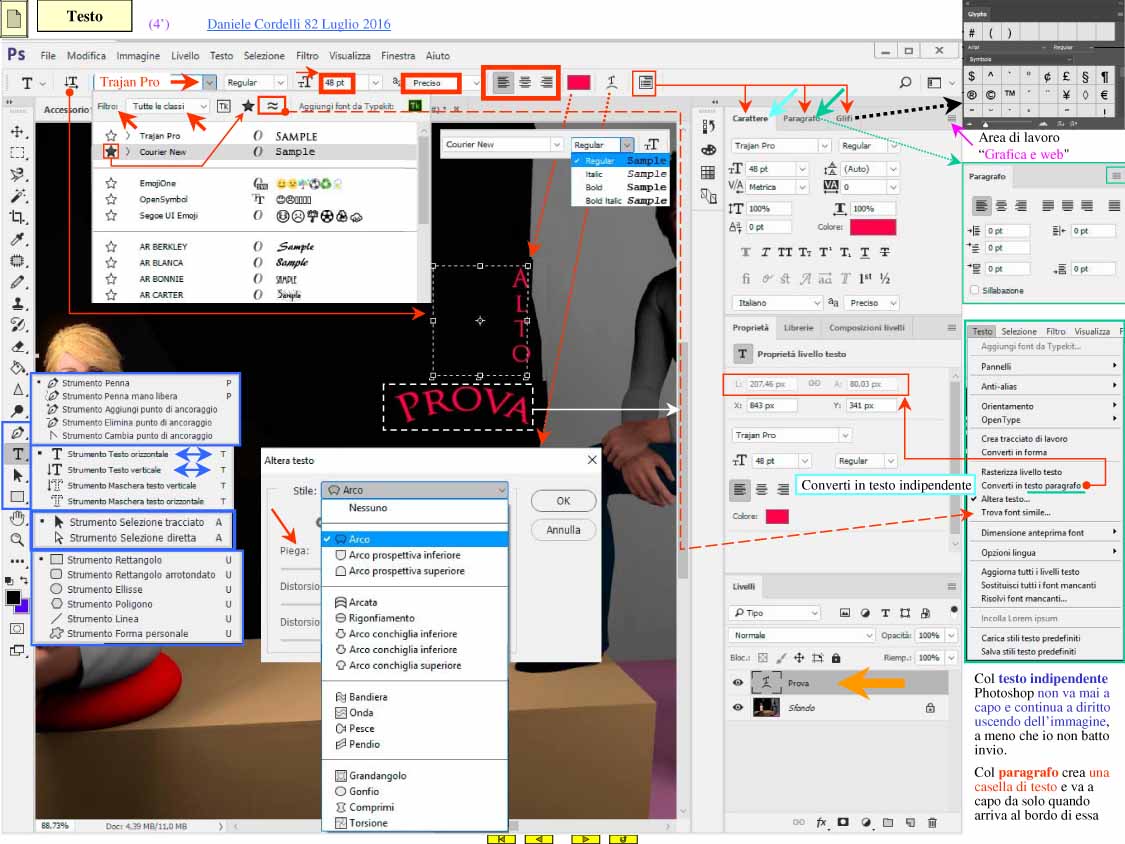Open the Livello menu
The height and width of the screenshot is (844, 1125).
(184, 56)
